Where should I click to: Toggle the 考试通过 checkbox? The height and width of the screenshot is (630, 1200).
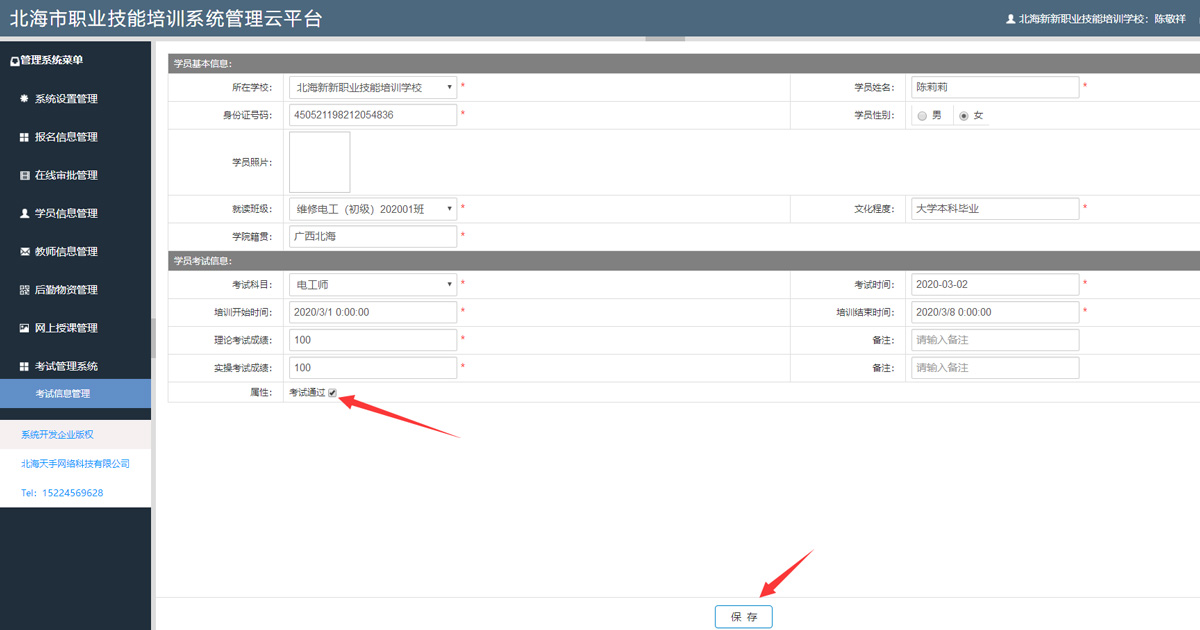333,393
